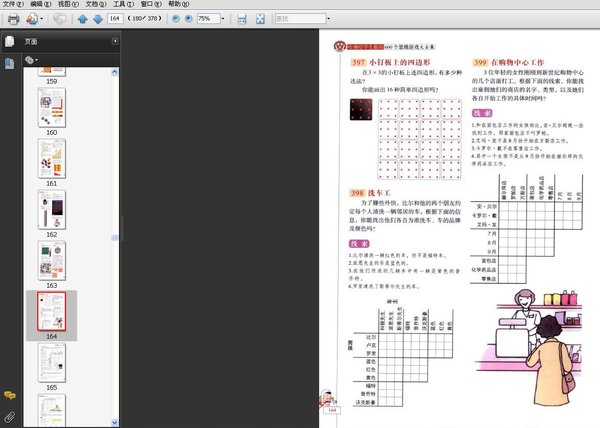This screenshot has height=428, width=600.
Task: Expand the pages panel options gear menu
Action: point(32,60)
